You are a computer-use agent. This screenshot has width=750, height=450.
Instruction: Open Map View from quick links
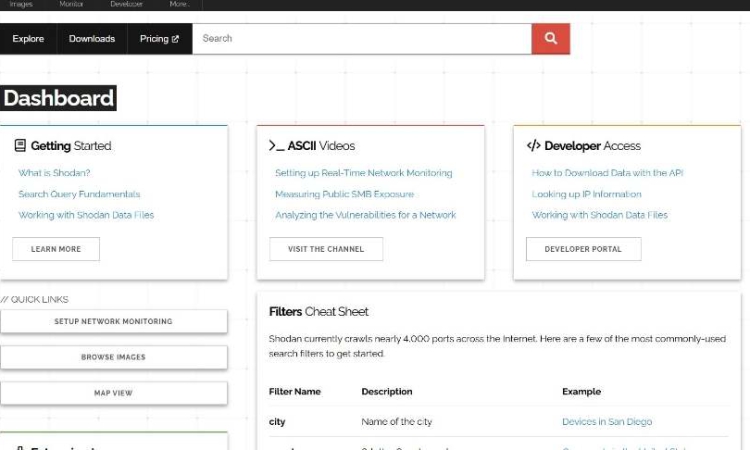(113, 393)
